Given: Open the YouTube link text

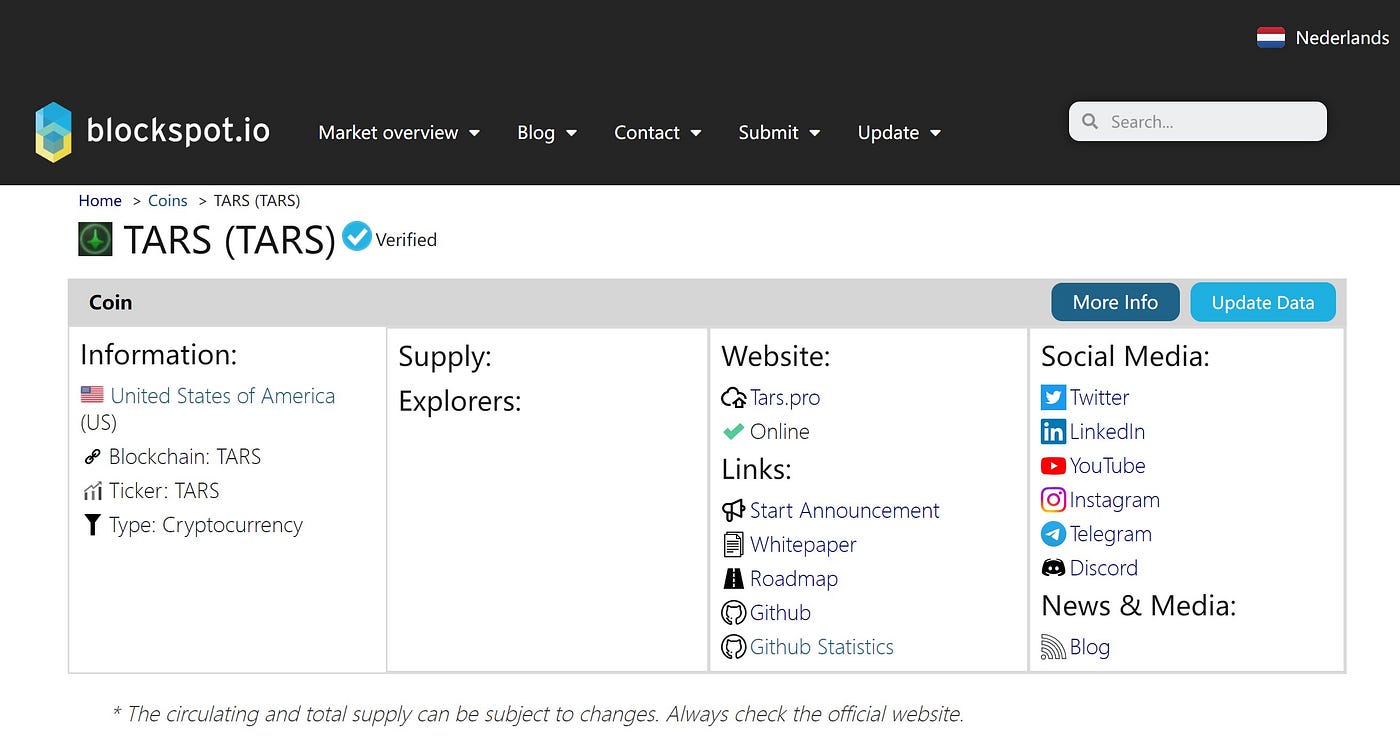Looking at the screenshot, I should click(1107, 465).
